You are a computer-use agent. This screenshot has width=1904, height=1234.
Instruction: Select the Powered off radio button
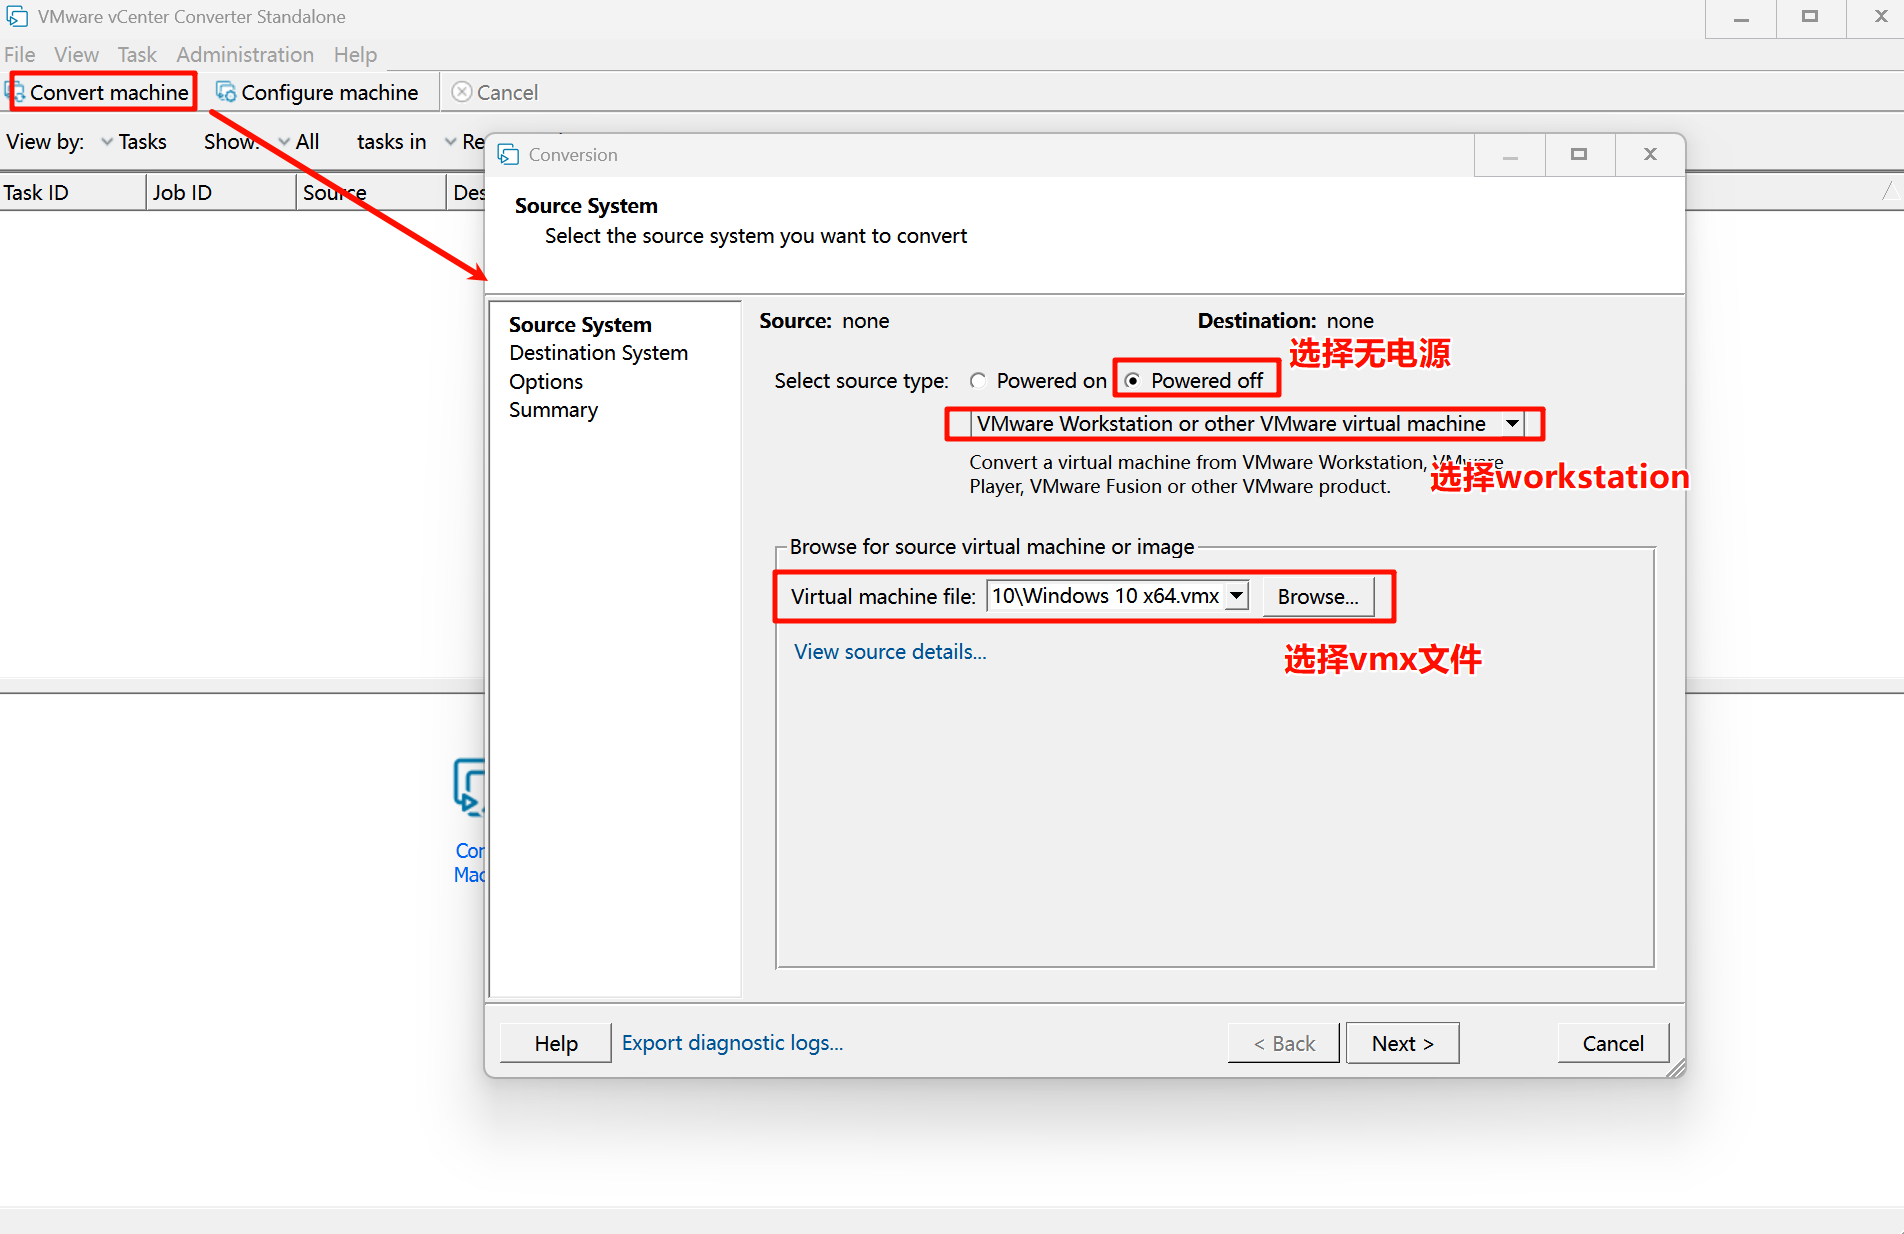click(1132, 381)
